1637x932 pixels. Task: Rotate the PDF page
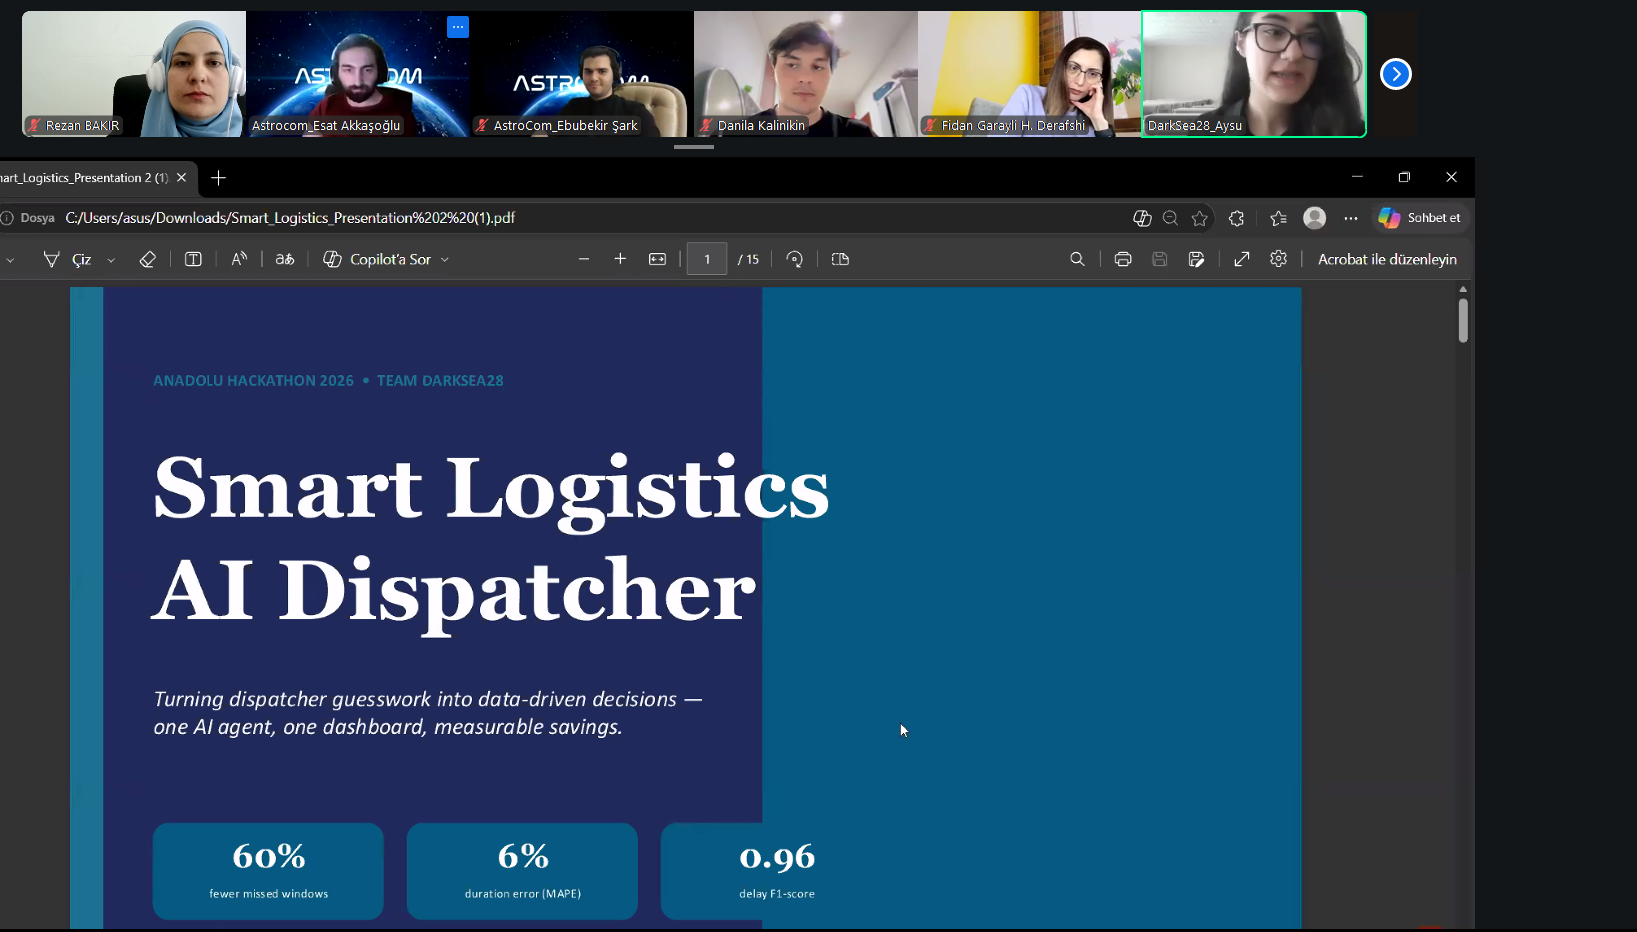(795, 259)
